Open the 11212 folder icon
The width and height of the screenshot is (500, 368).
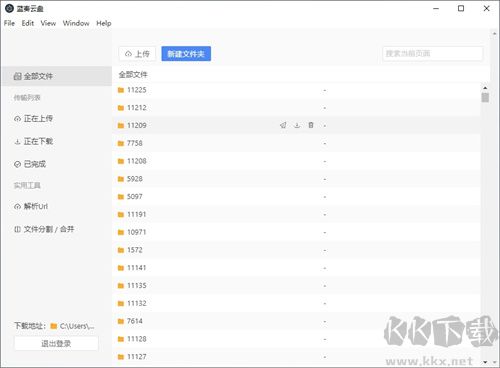[x=121, y=108]
